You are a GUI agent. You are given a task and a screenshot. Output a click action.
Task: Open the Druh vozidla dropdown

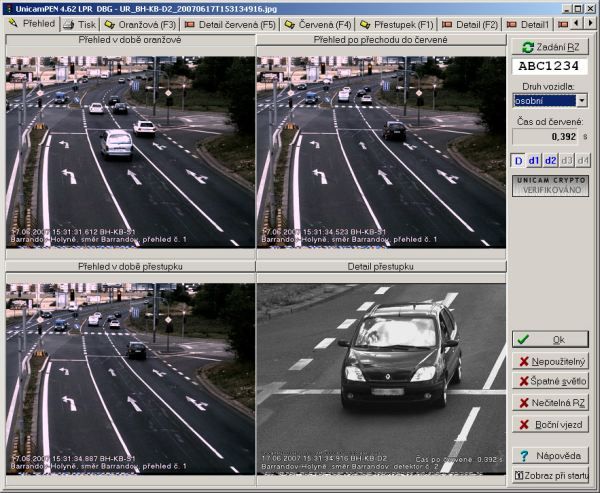pos(581,100)
